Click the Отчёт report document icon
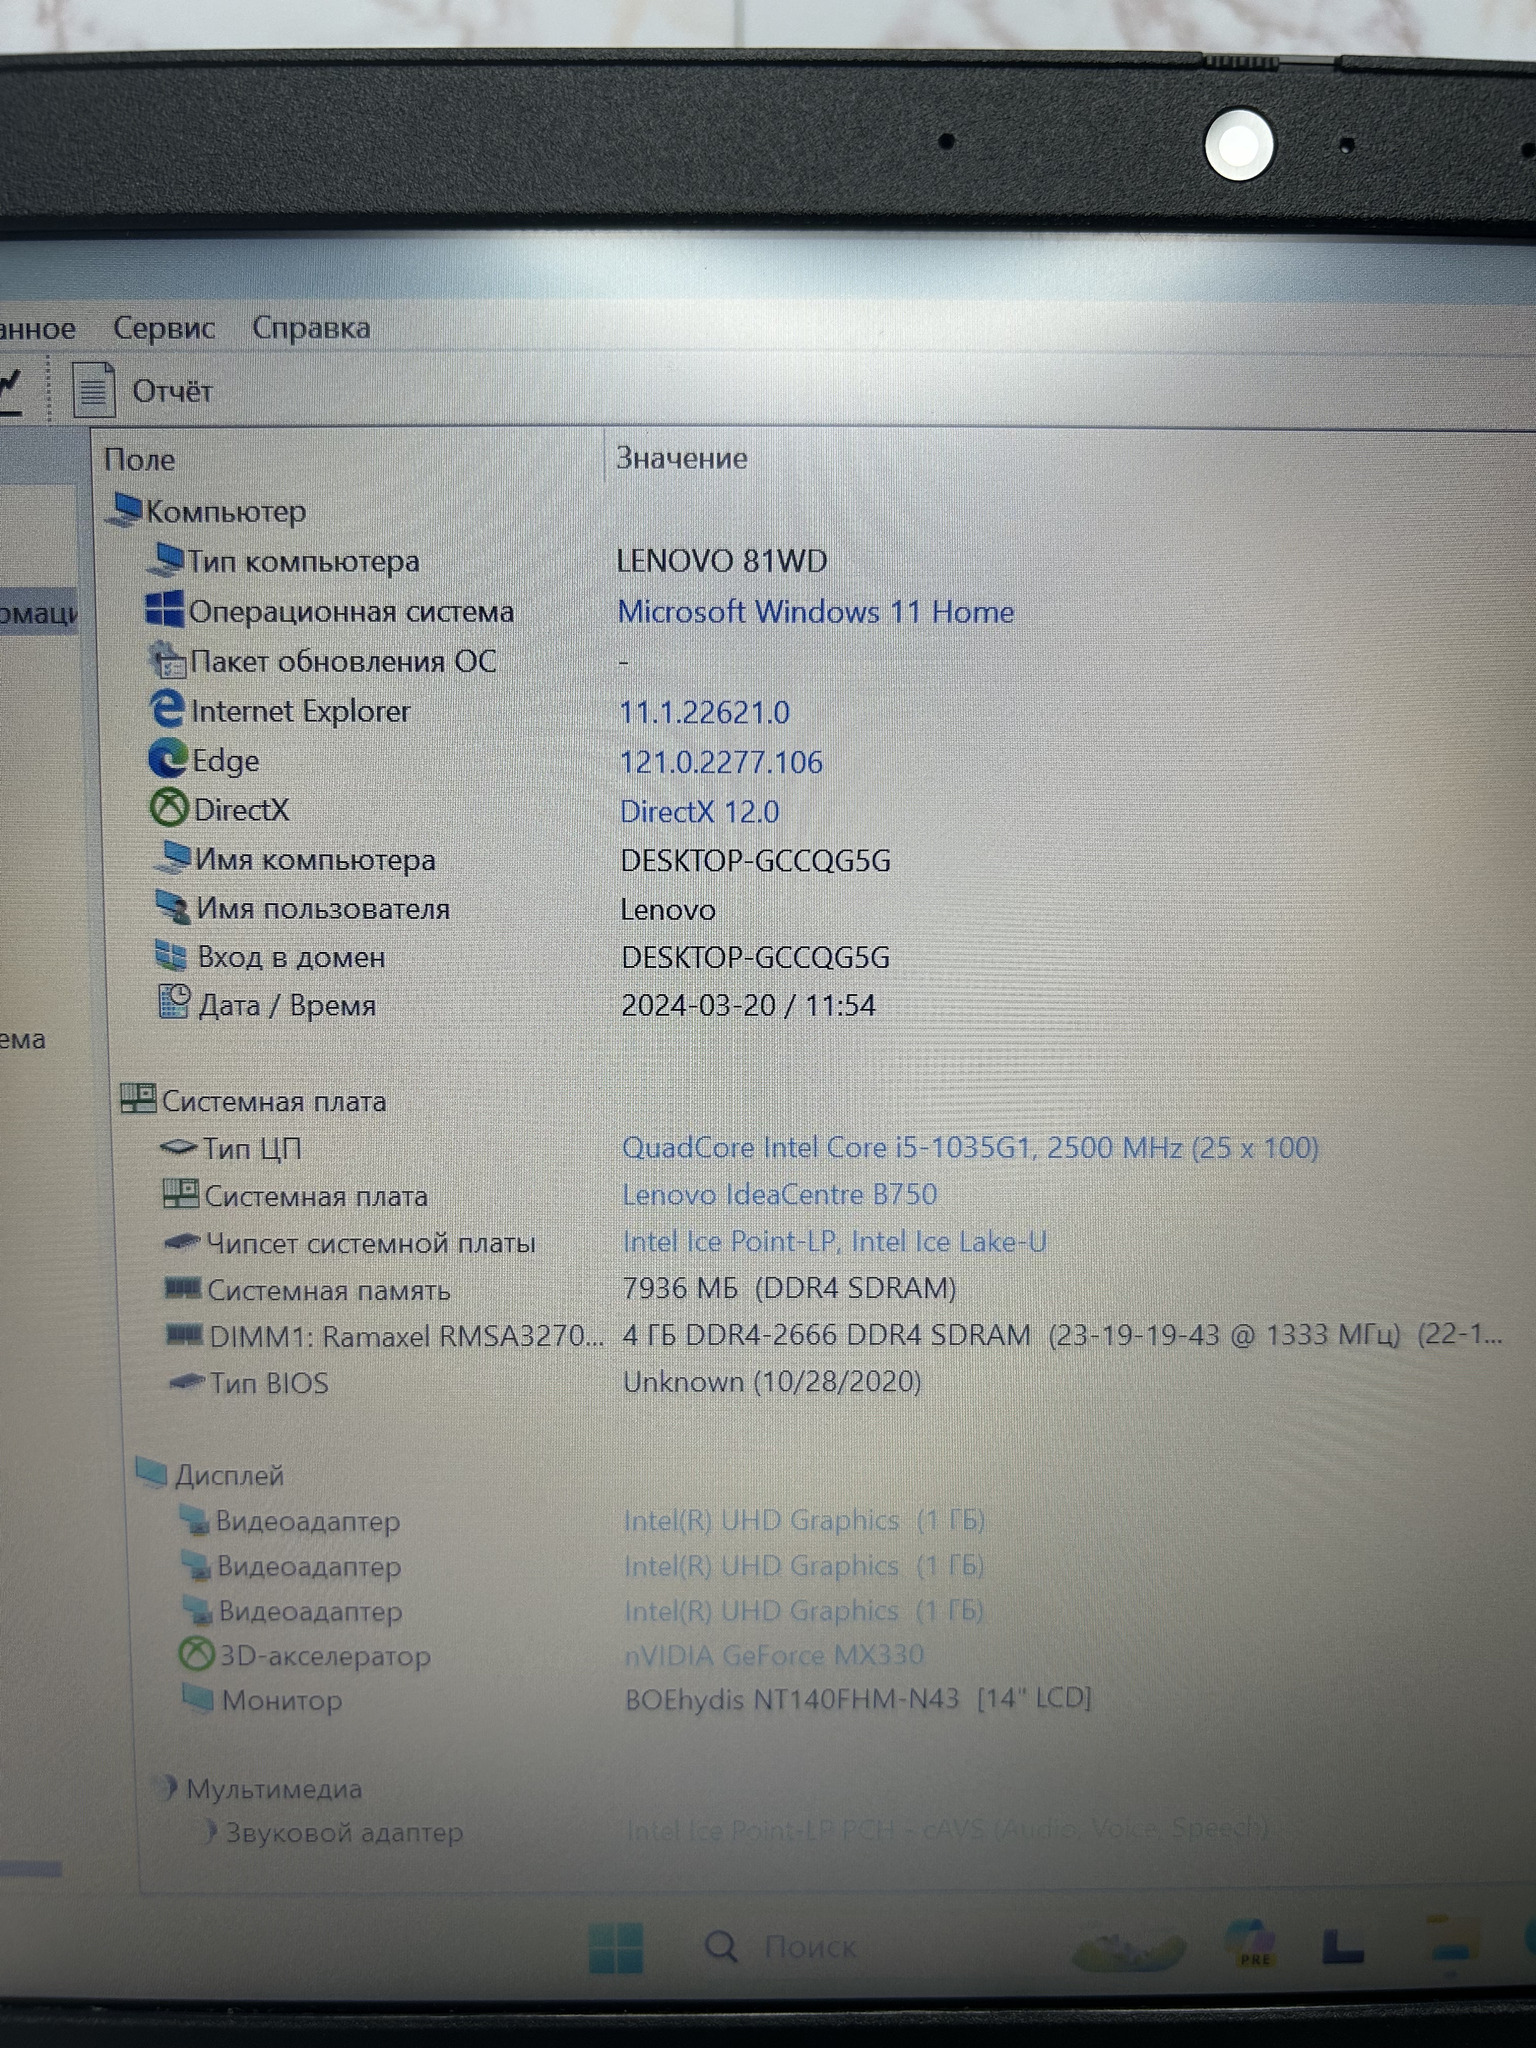1536x2048 pixels. pyautogui.click(x=93, y=390)
